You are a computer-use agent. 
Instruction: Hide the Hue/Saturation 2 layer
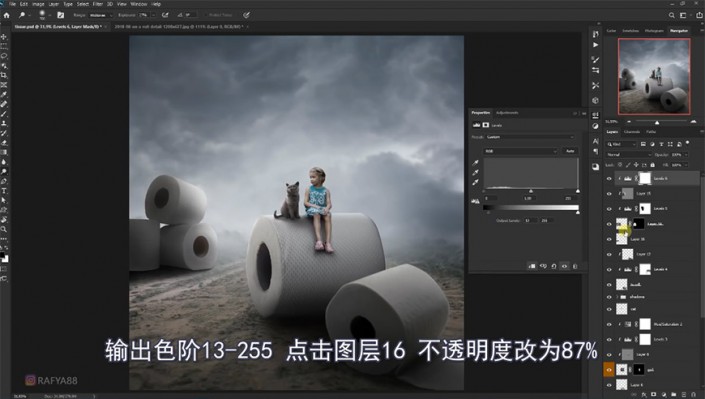(609, 324)
